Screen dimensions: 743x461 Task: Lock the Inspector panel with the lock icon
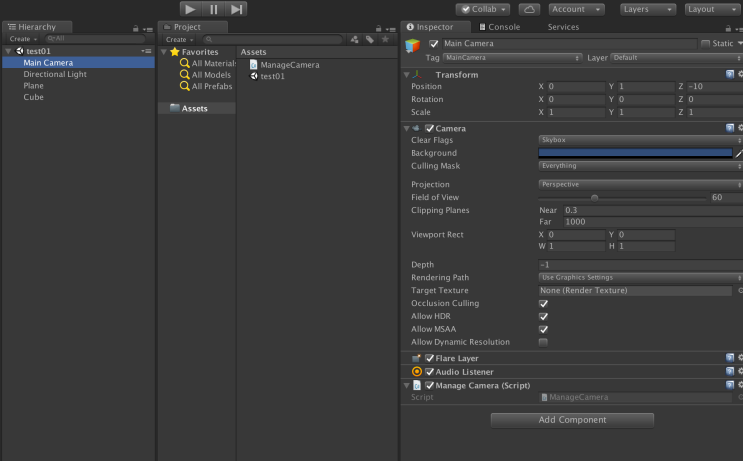[728, 28]
